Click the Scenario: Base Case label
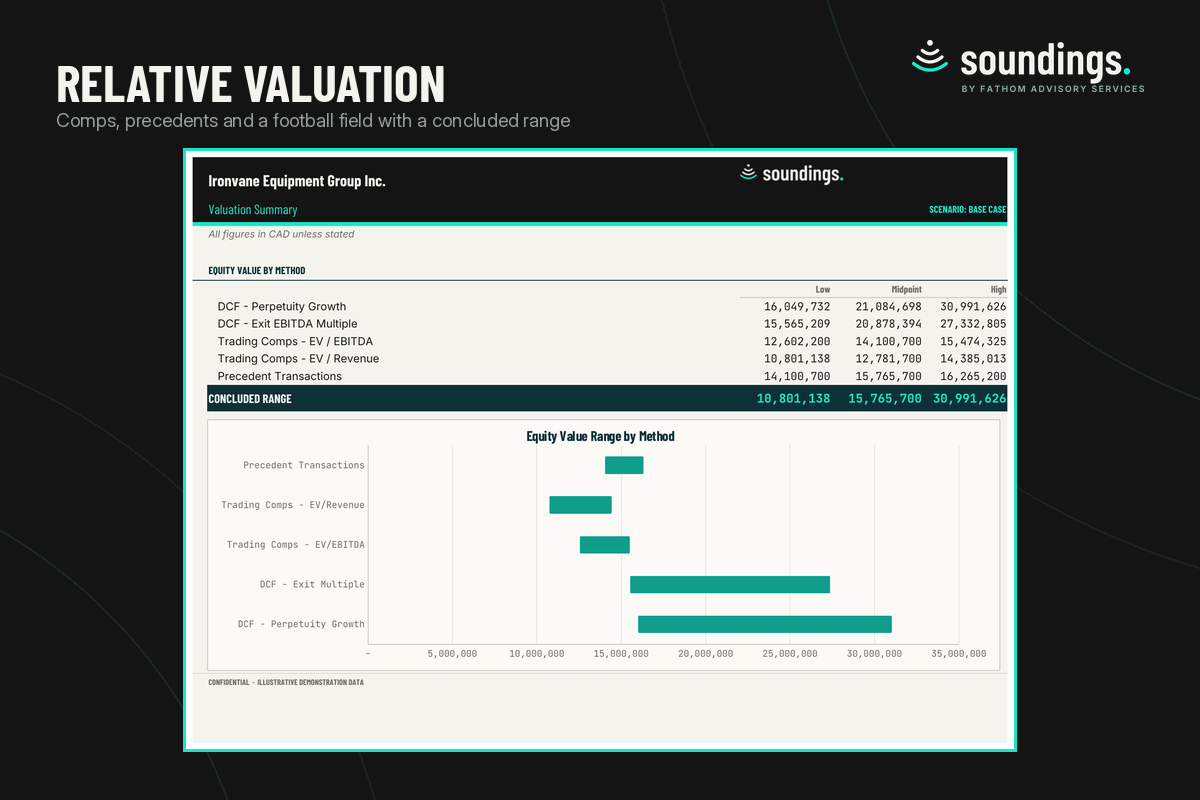Image resolution: width=1200 pixels, height=800 pixels. [x=968, y=210]
